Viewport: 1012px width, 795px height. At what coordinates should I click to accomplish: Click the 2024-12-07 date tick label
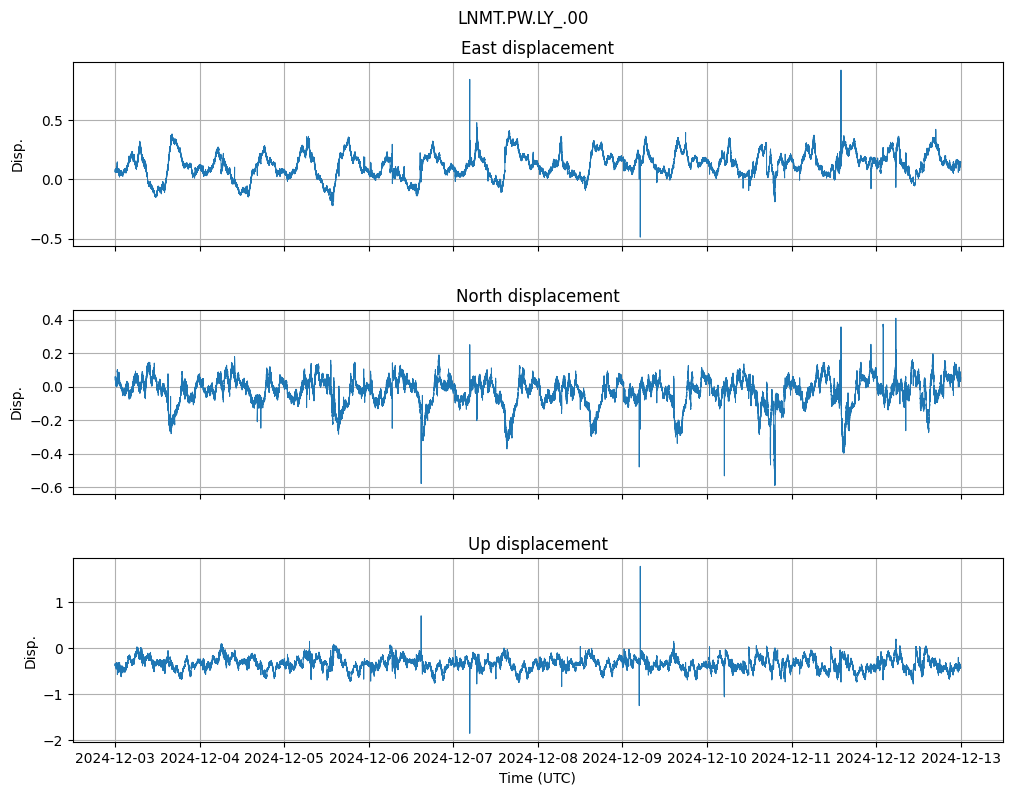(x=453, y=759)
